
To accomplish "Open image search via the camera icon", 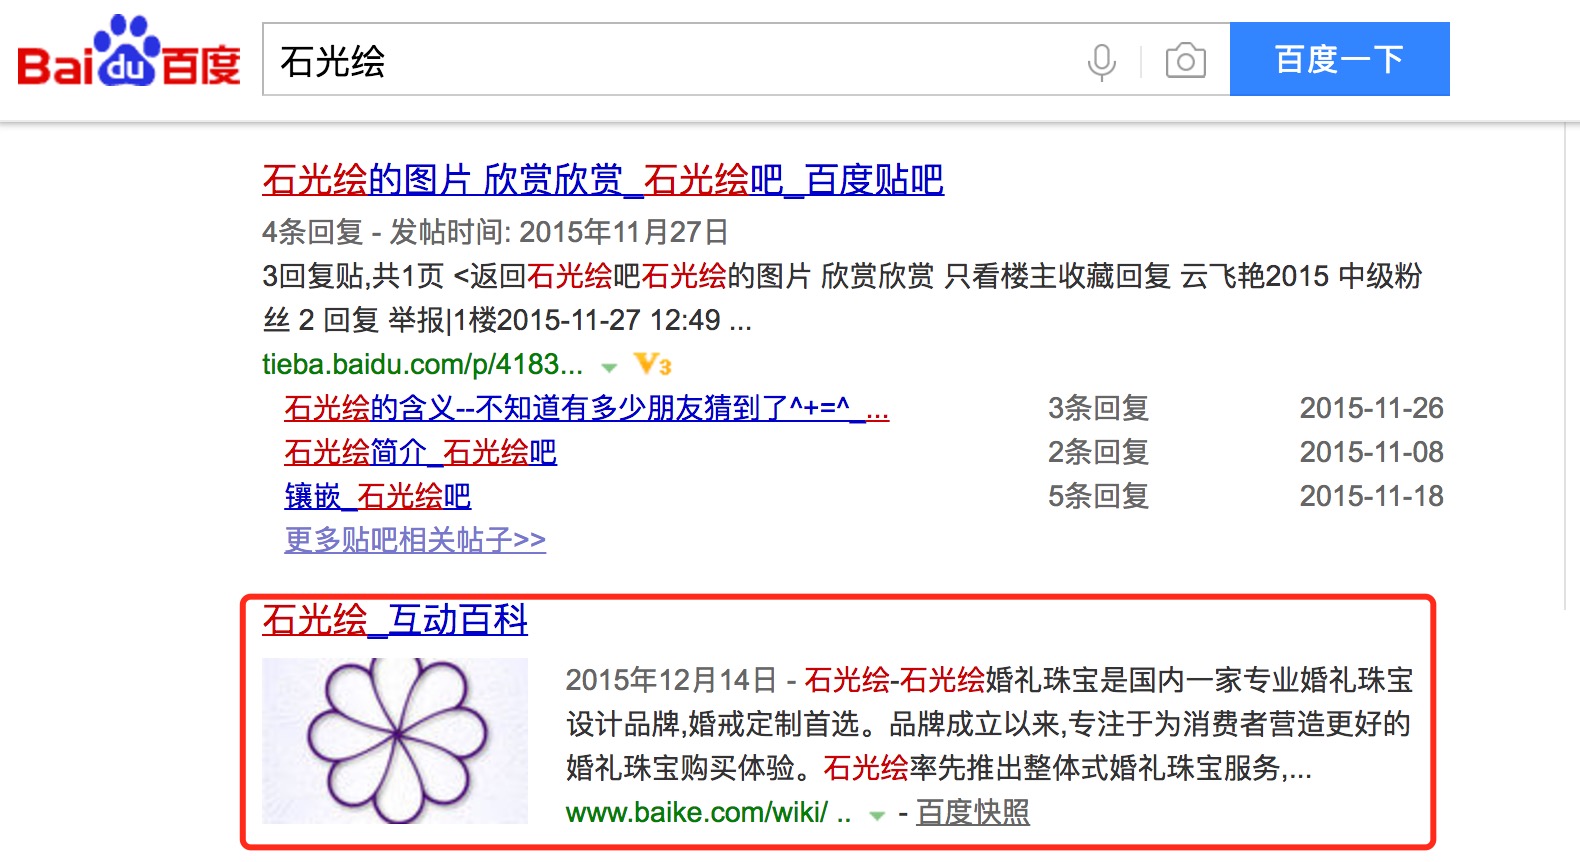I will (x=1185, y=61).
